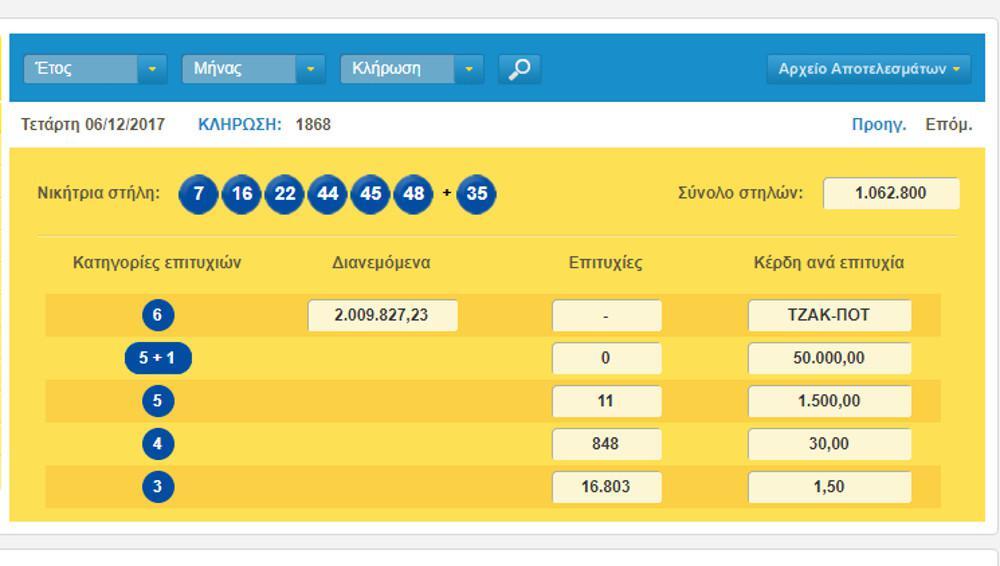
Task: Click the magnifying glass search icon
Action: point(519,69)
